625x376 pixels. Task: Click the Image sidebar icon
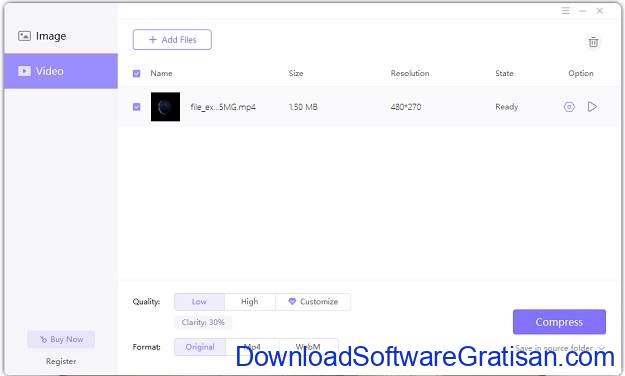click(x=24, y=36)
